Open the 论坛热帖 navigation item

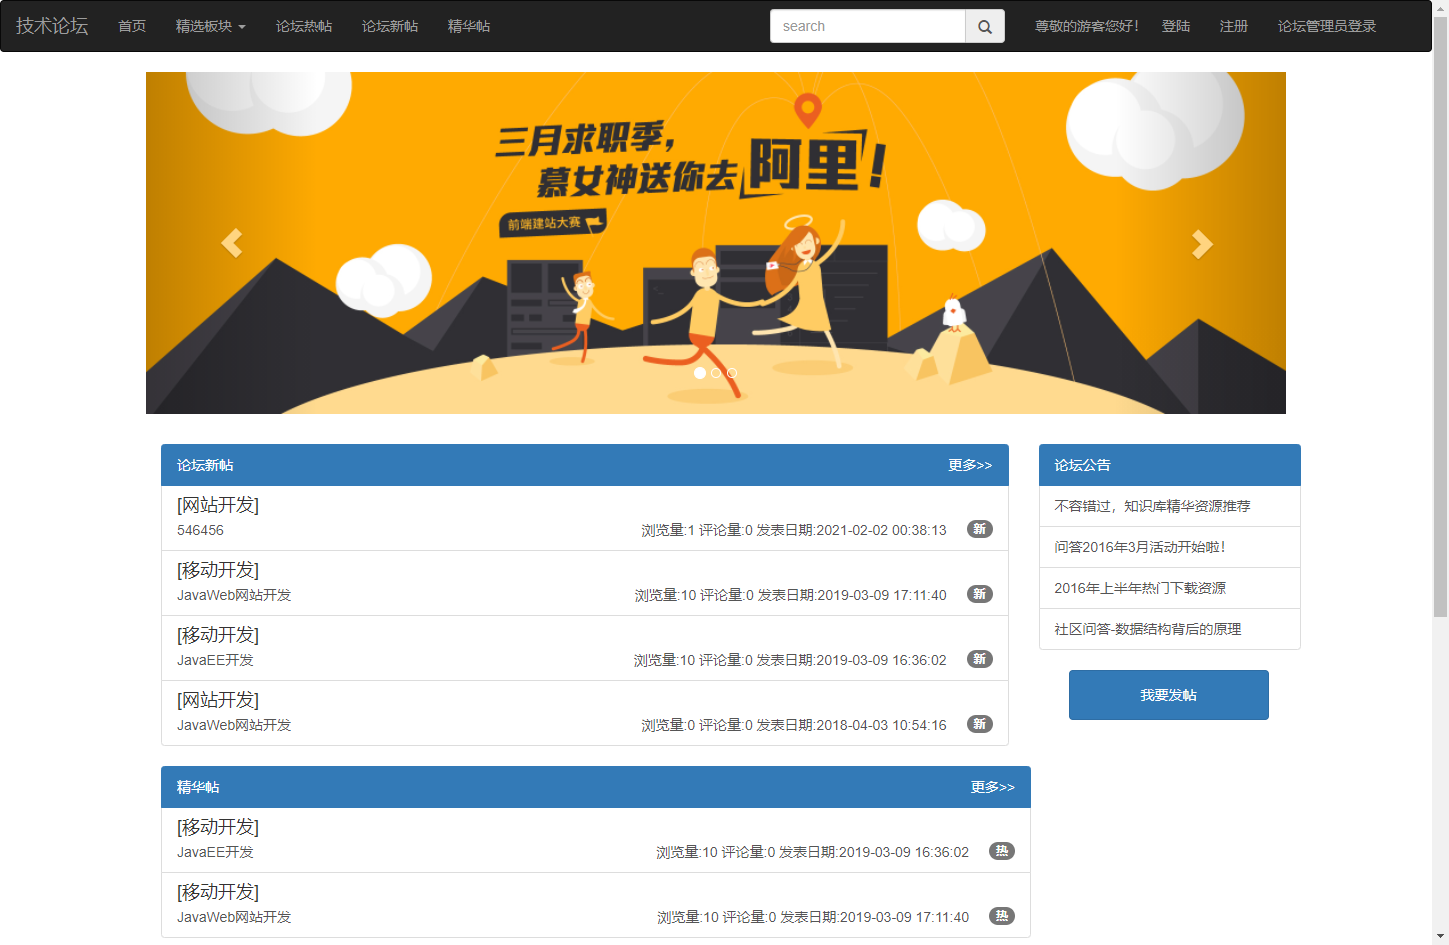[x=304, y=26]
